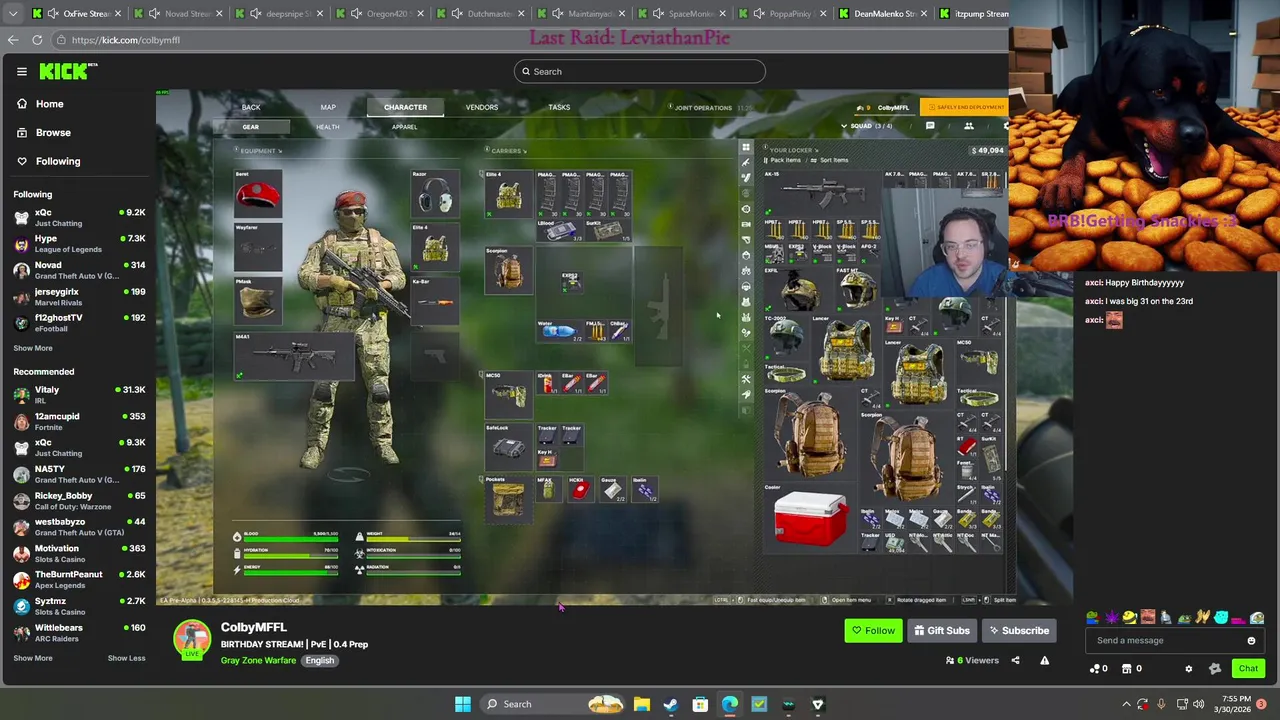Mute the Dutchmaster browser tab
Image resolution: width=1280 pixels, height=720 pixels.
click(457, 14)
